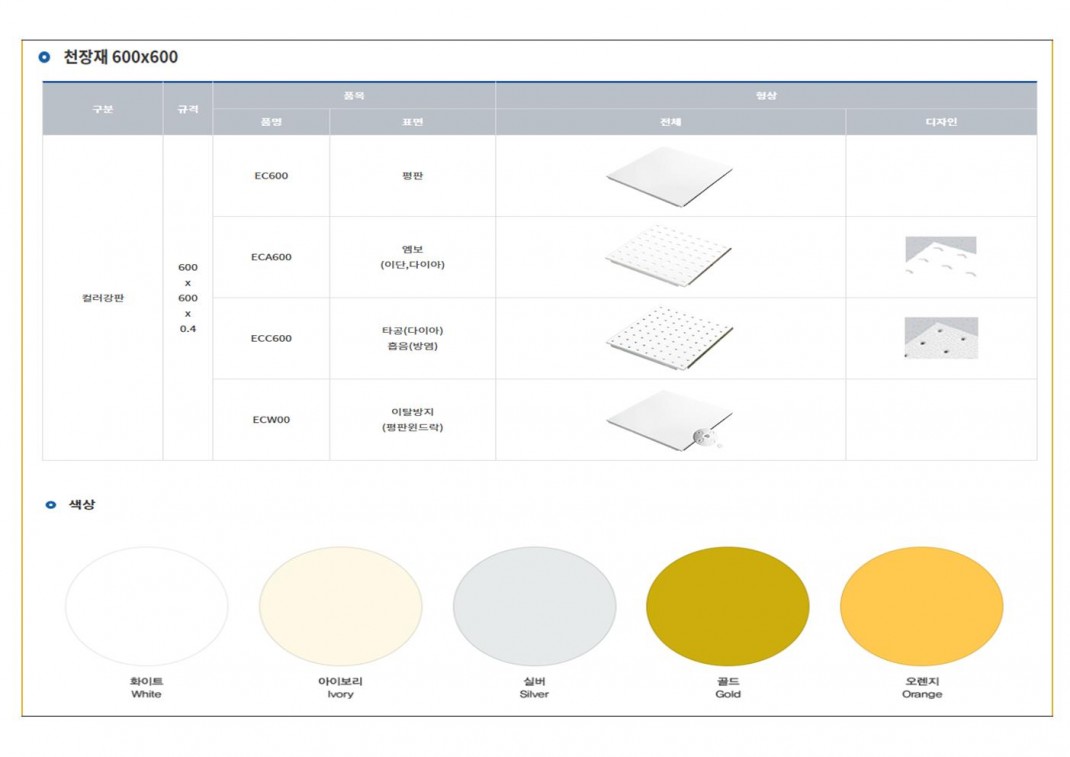The height and width of the screenshot is (757, 1070).
Task: Click the 규격 column header
Action: click(188, 108)
